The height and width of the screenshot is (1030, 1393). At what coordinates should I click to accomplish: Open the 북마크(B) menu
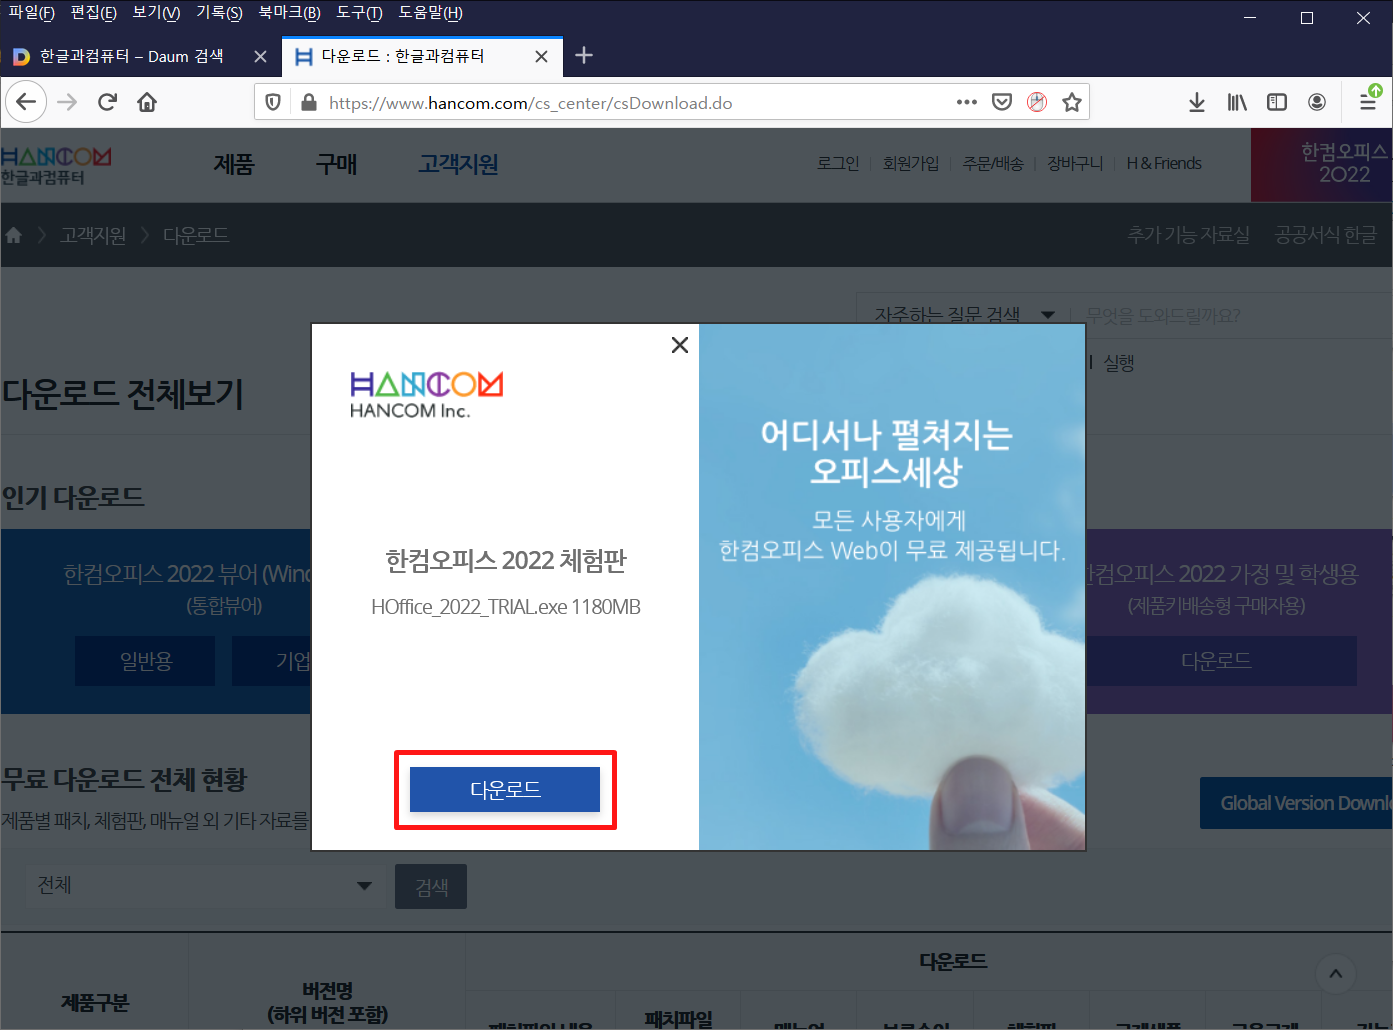coord(290,13)
